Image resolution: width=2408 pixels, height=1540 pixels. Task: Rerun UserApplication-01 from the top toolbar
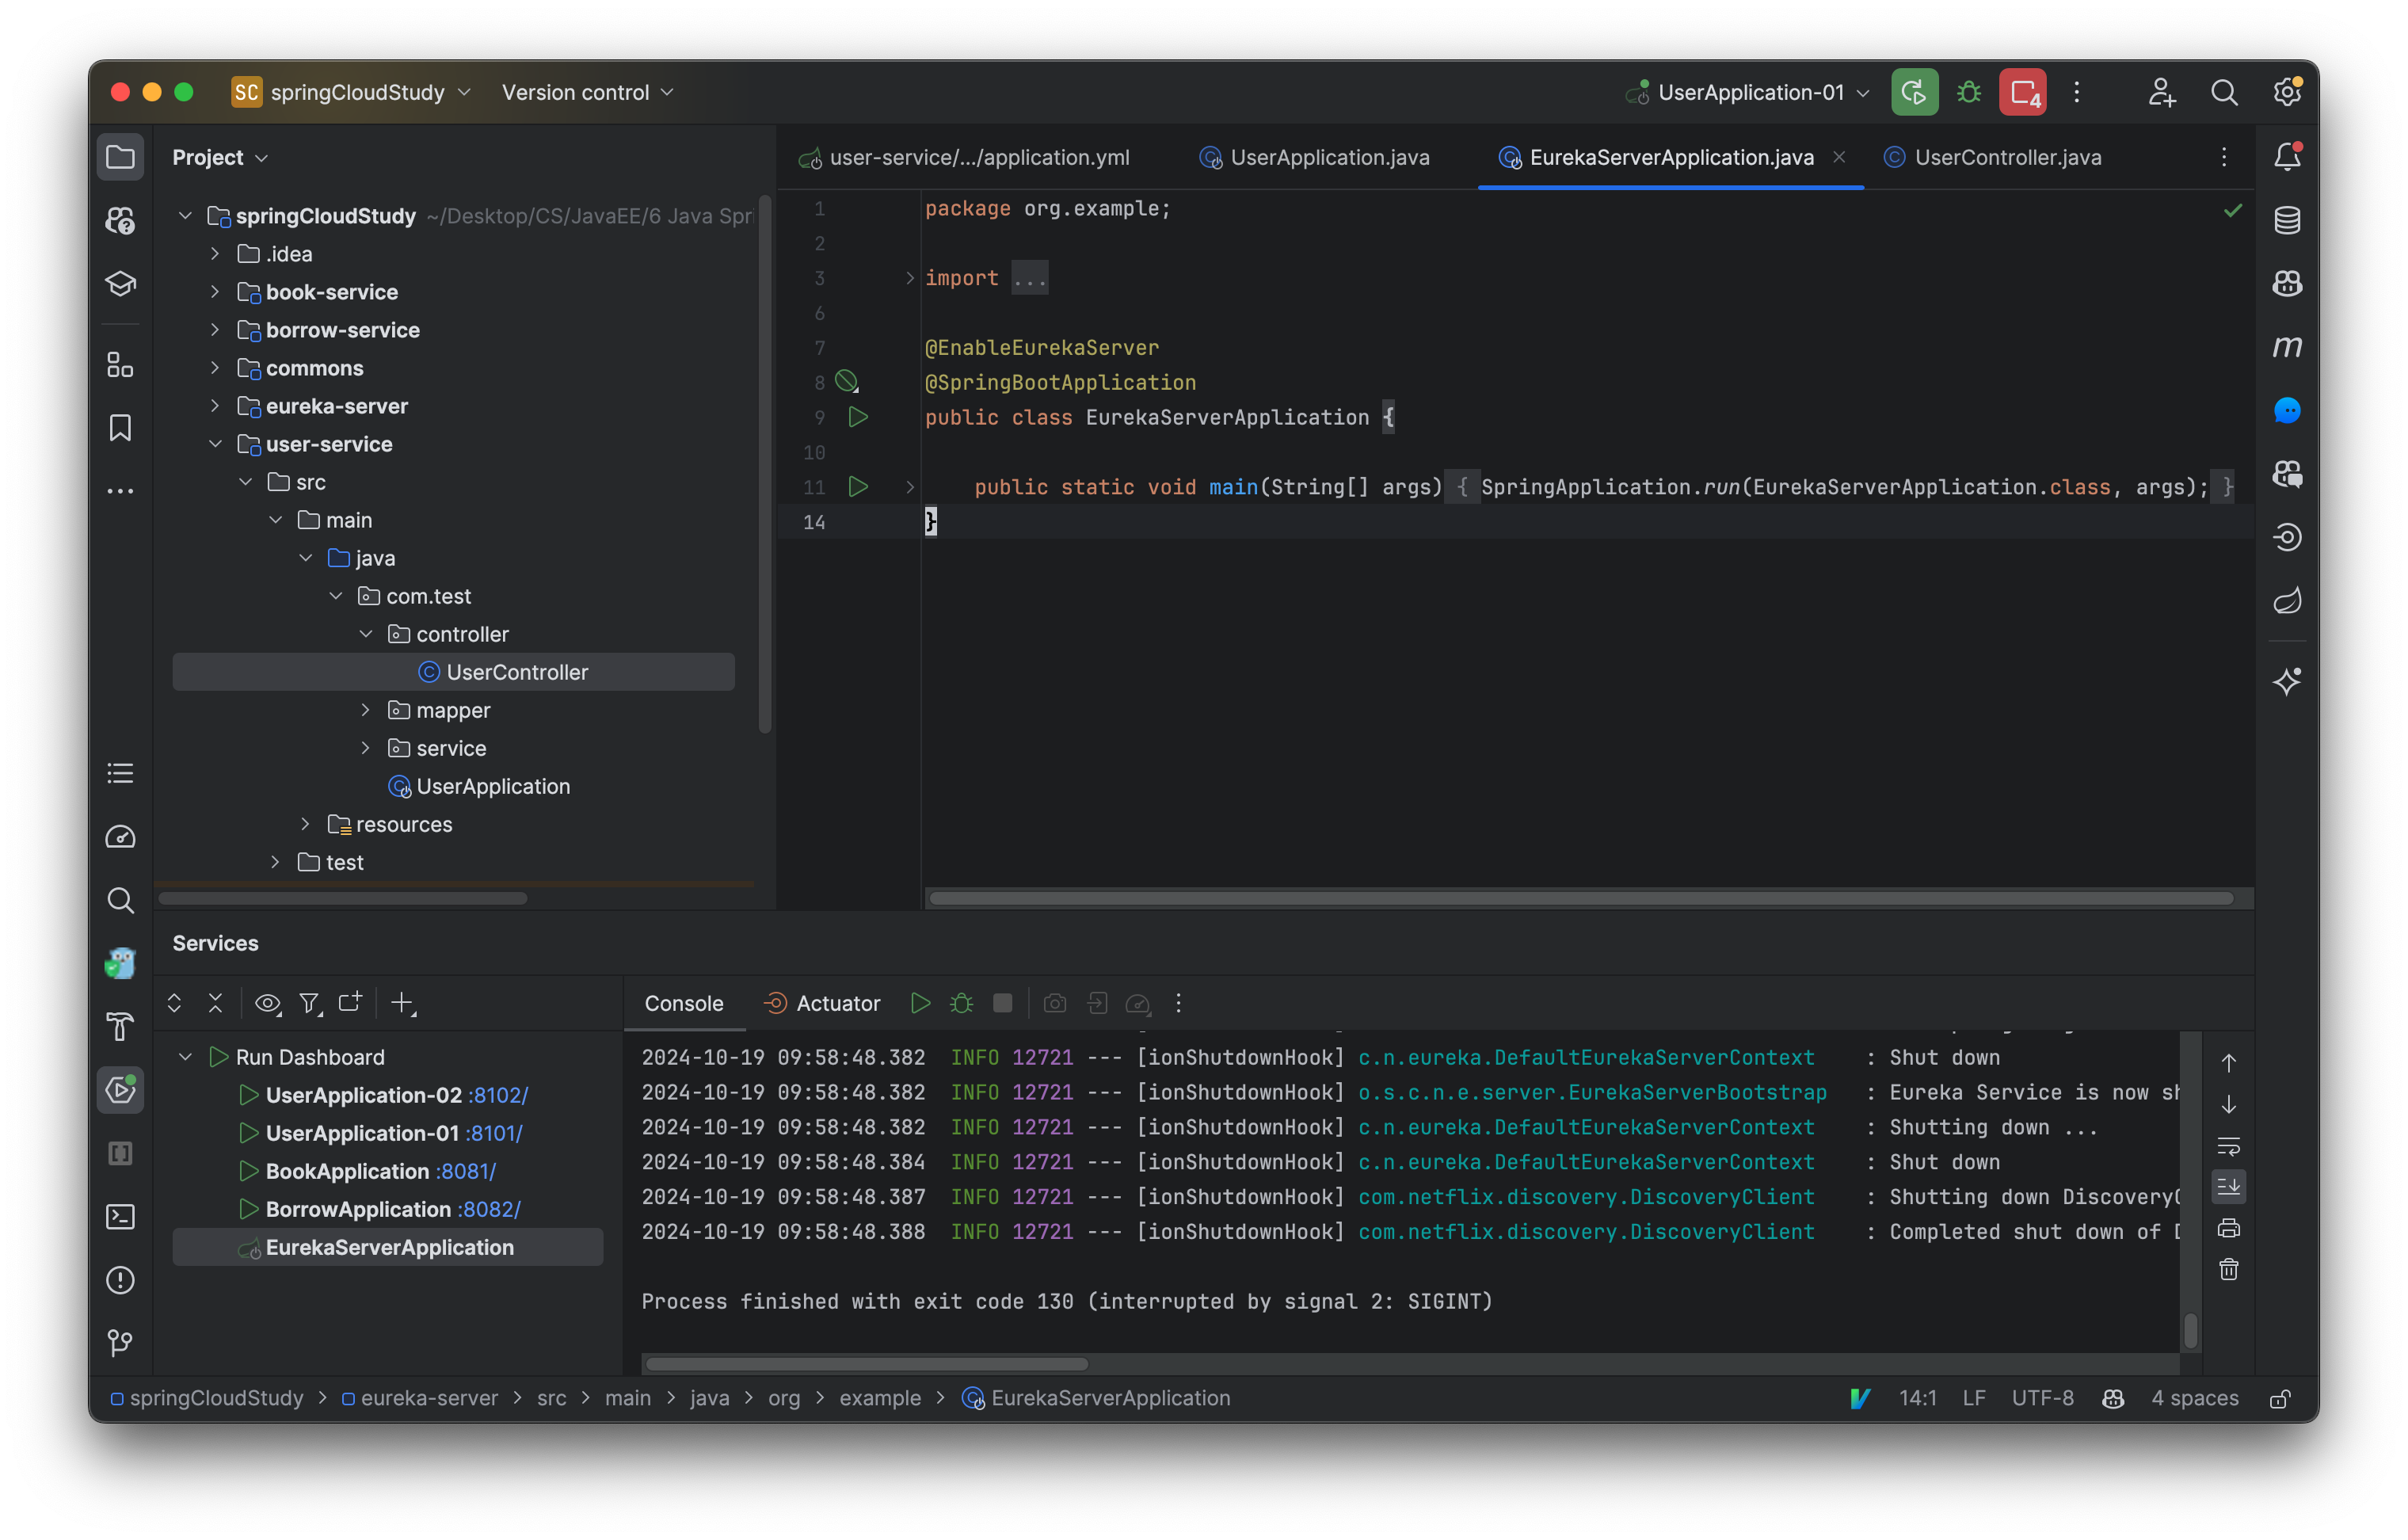[x=1914, y=92]
